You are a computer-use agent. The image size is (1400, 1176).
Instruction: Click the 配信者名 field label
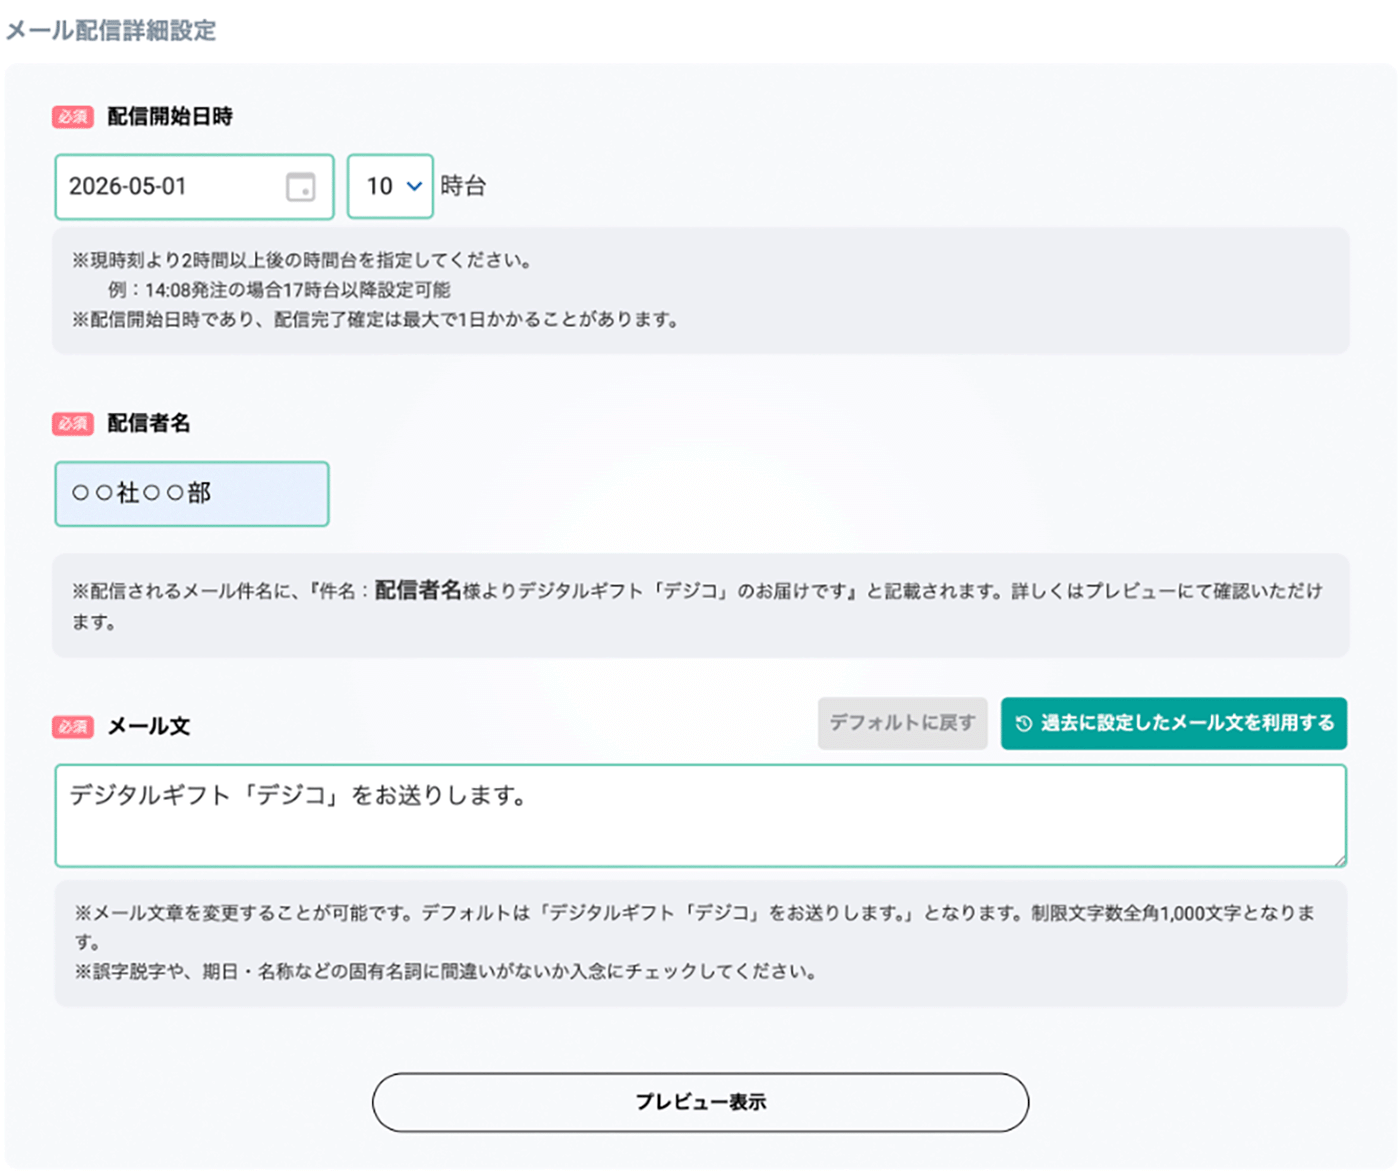click(x=149, y=424)
